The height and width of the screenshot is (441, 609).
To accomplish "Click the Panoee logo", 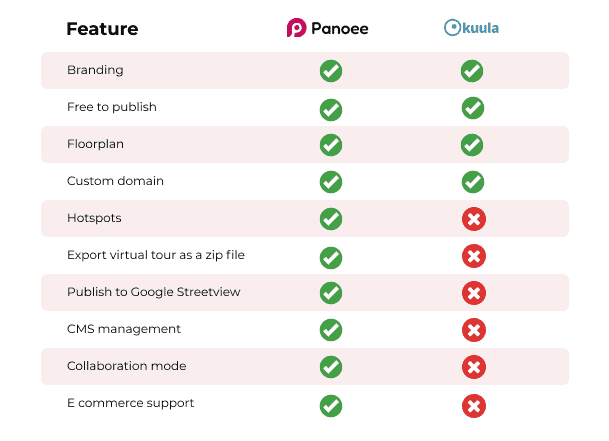I will coord(327,28).
